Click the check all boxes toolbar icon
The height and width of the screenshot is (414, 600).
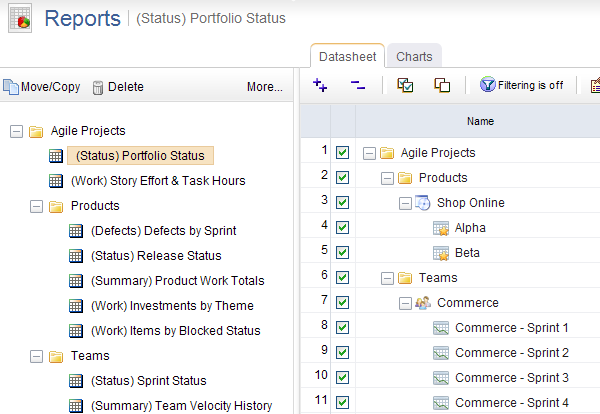point(405,86)
